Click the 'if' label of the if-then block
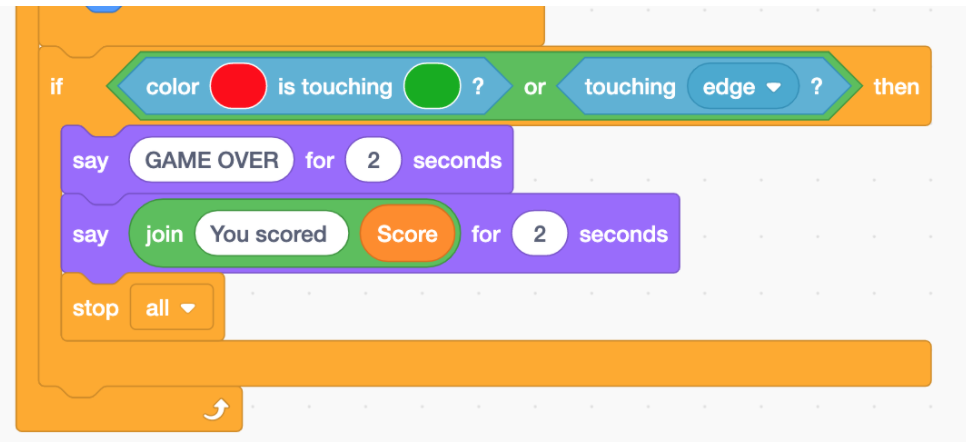 click(56, 87)
